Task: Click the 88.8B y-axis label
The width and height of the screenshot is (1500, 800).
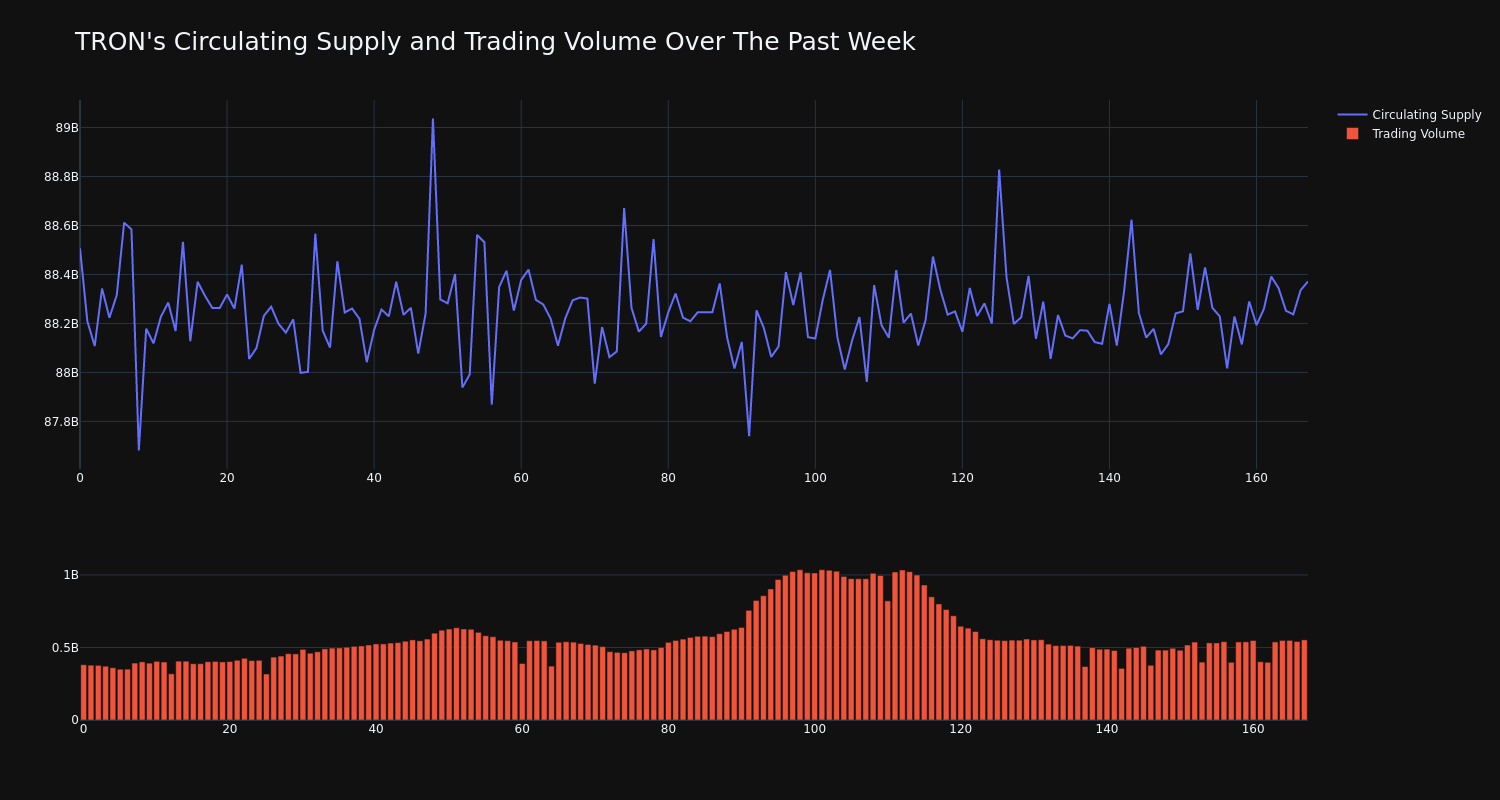Action: (61, 177)
